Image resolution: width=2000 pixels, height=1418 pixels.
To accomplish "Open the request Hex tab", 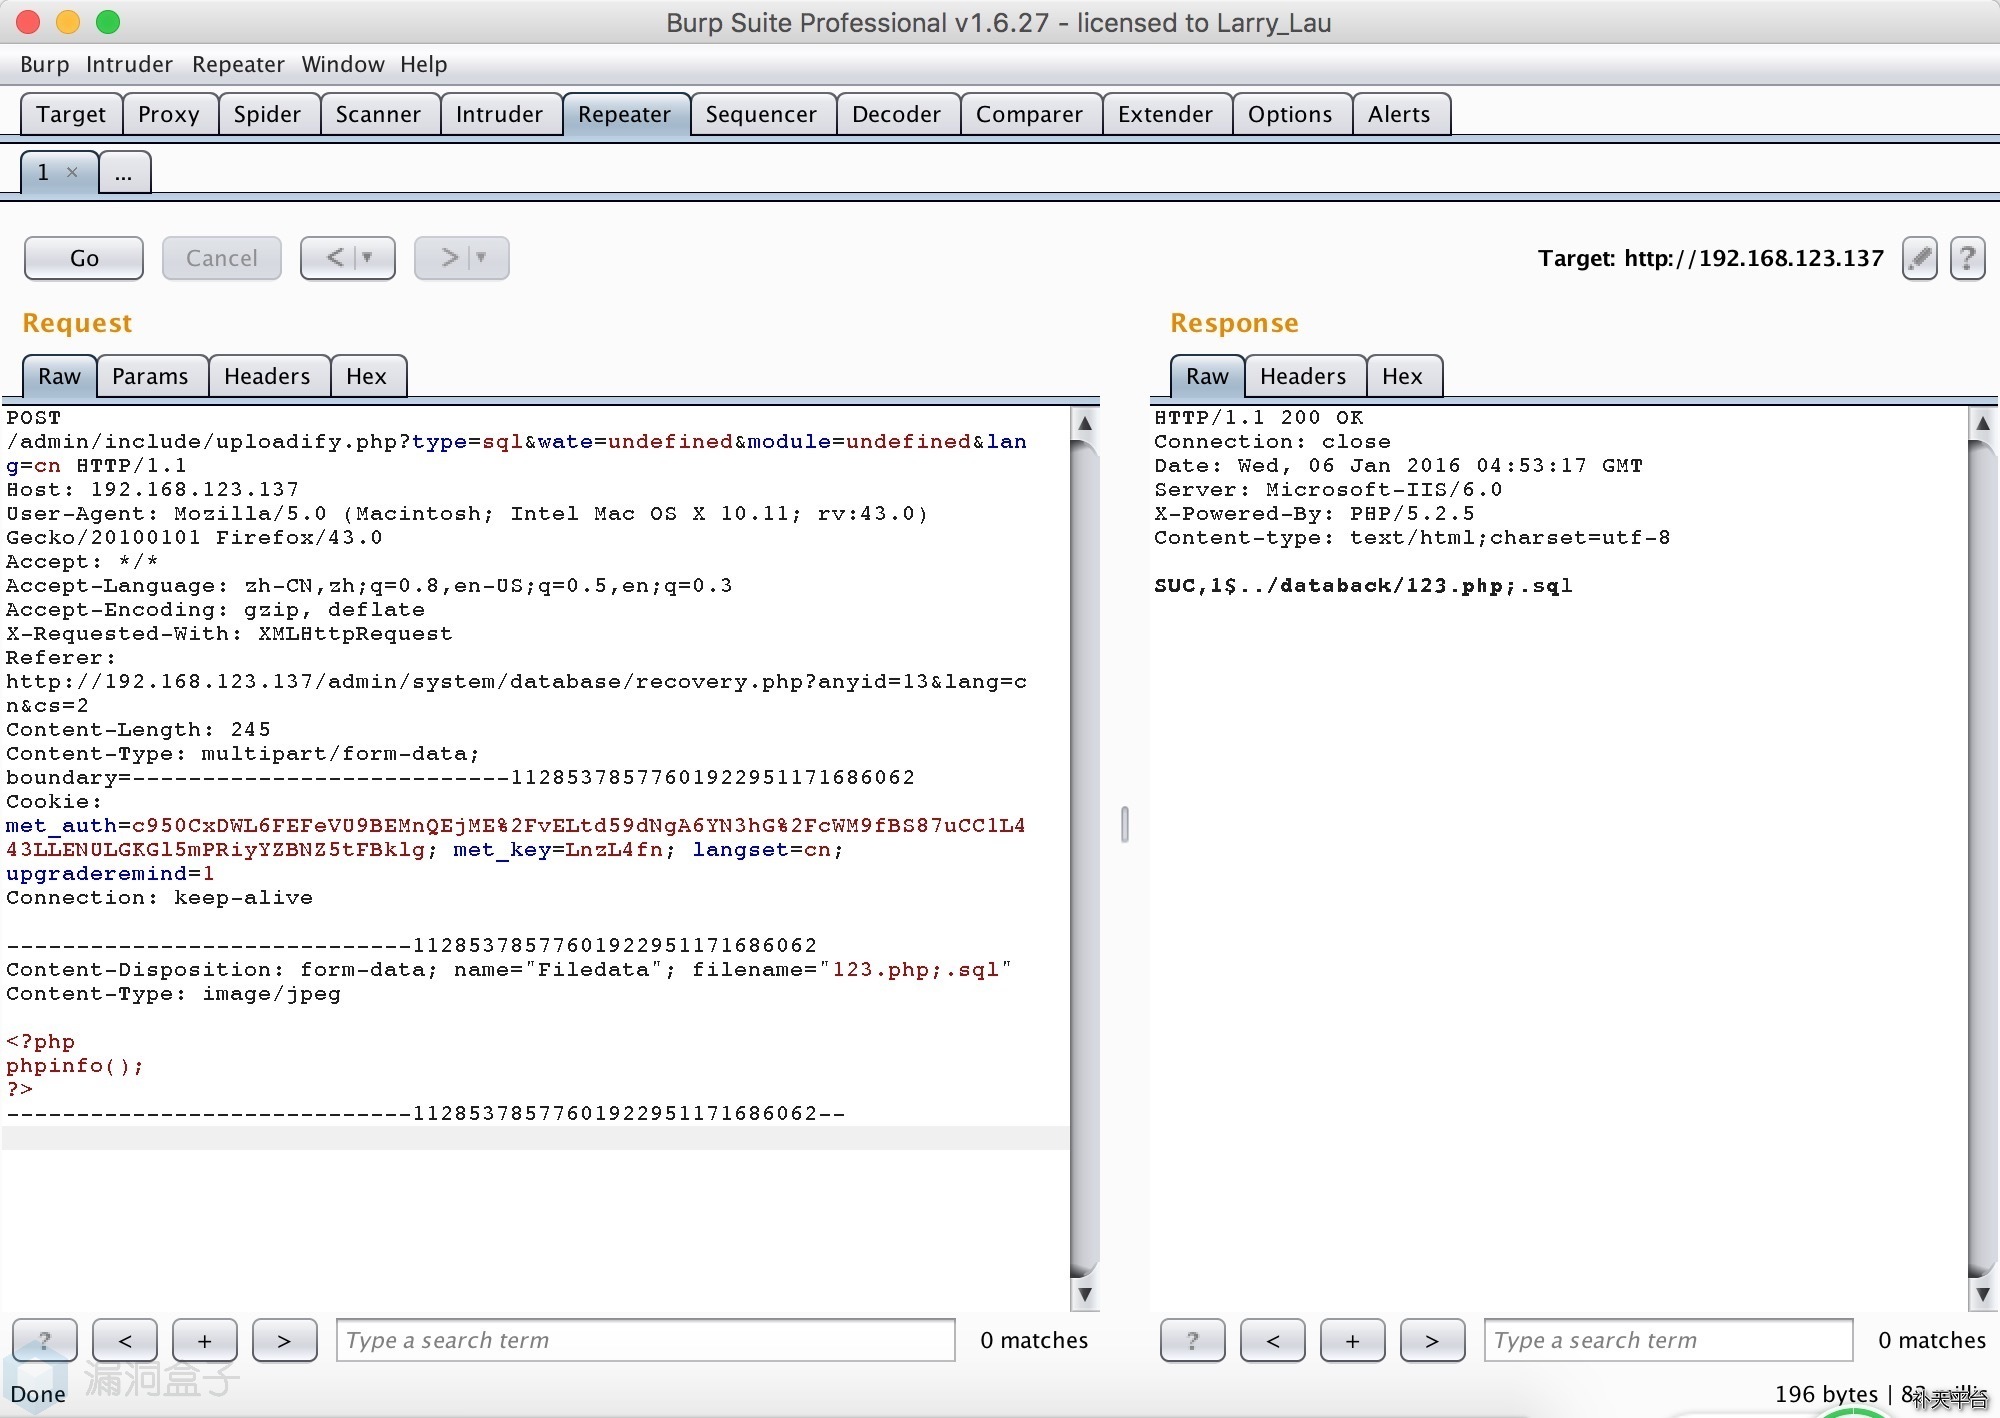I will 367,376.
